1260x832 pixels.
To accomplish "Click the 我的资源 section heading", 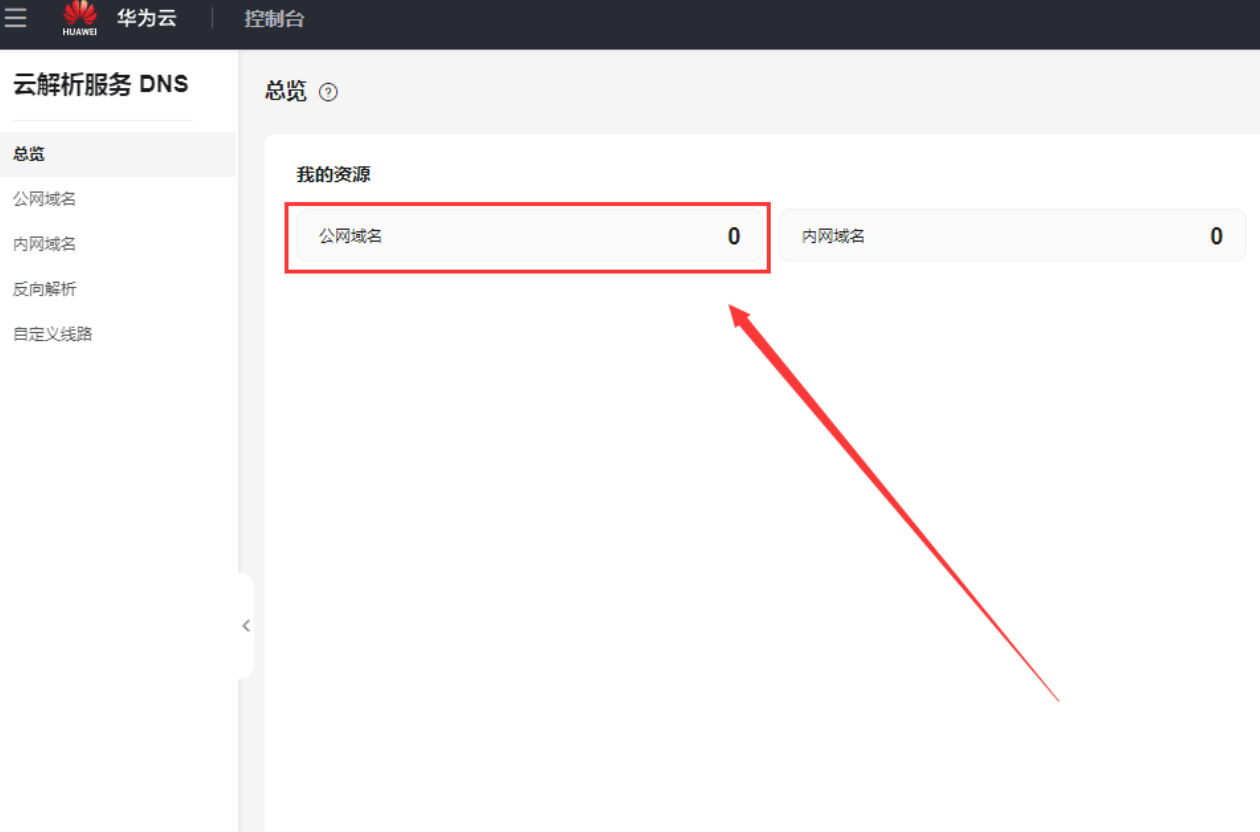I will pyautogui.click(x=333, y=175).
